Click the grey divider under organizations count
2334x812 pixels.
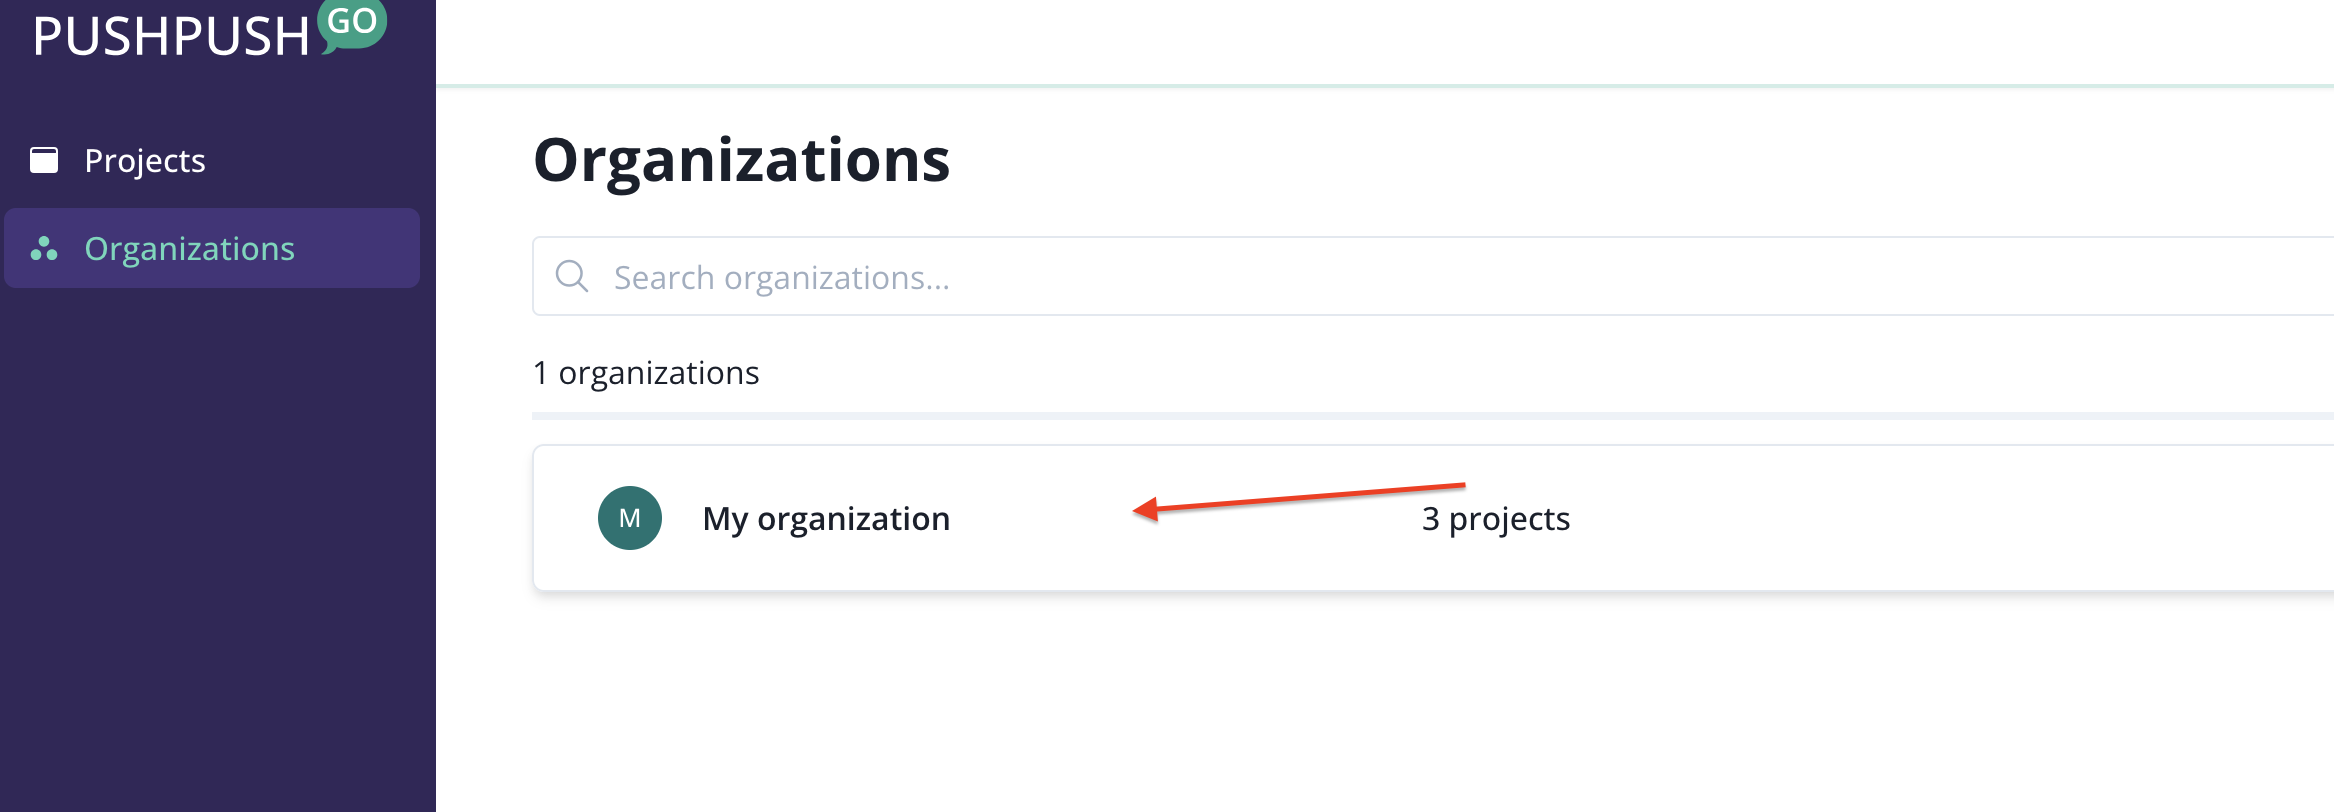click(x=1400, y=415)
